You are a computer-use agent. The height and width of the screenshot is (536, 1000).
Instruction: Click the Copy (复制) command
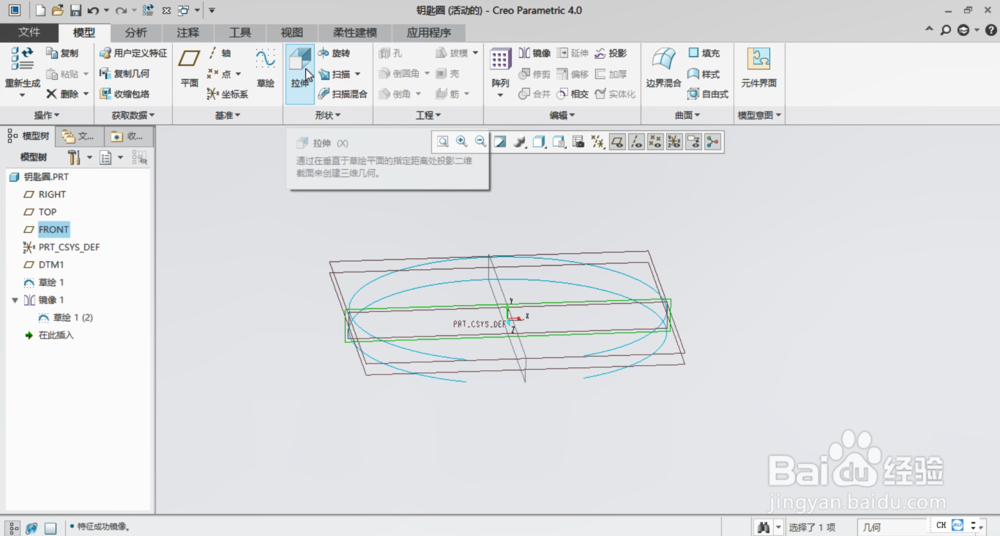[x=62, y=53]
